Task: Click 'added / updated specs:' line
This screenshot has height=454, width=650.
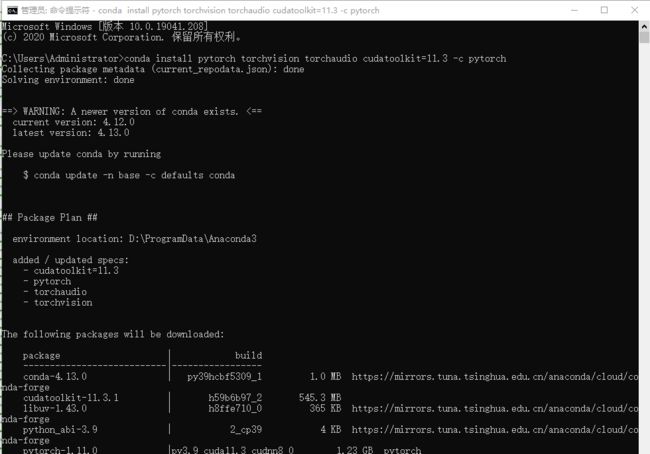Action: (70, 260)
